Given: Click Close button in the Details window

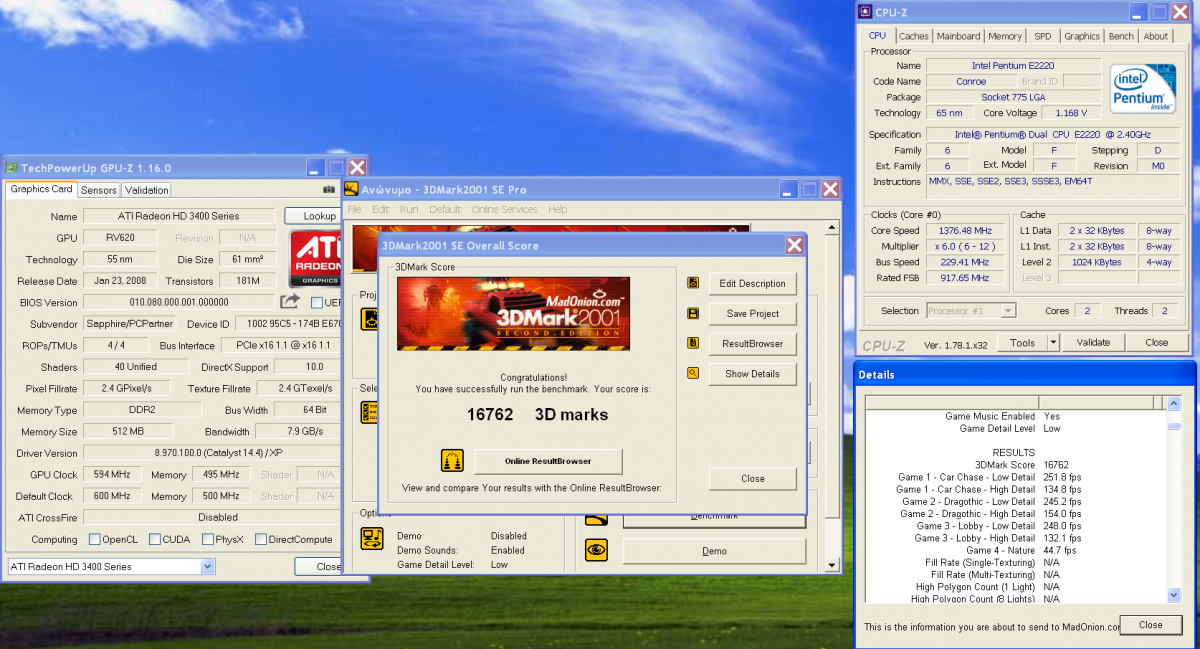Looking at the screenshot, I should coord(1151,625).
